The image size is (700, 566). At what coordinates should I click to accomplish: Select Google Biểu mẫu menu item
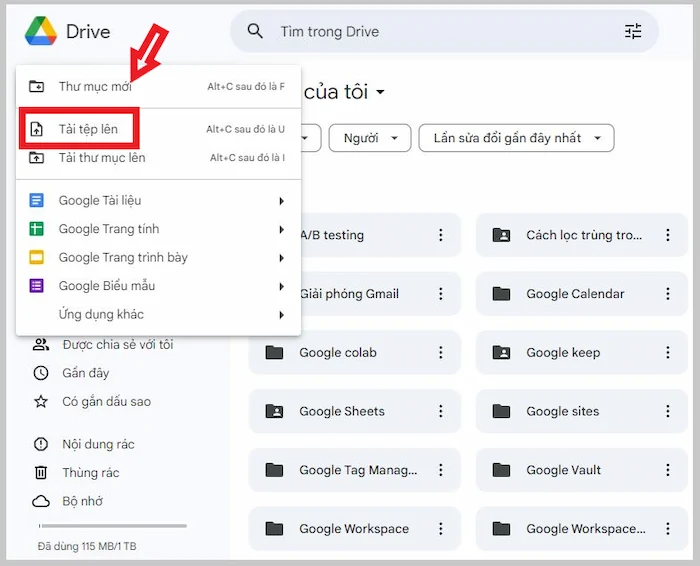coord(158,286)
